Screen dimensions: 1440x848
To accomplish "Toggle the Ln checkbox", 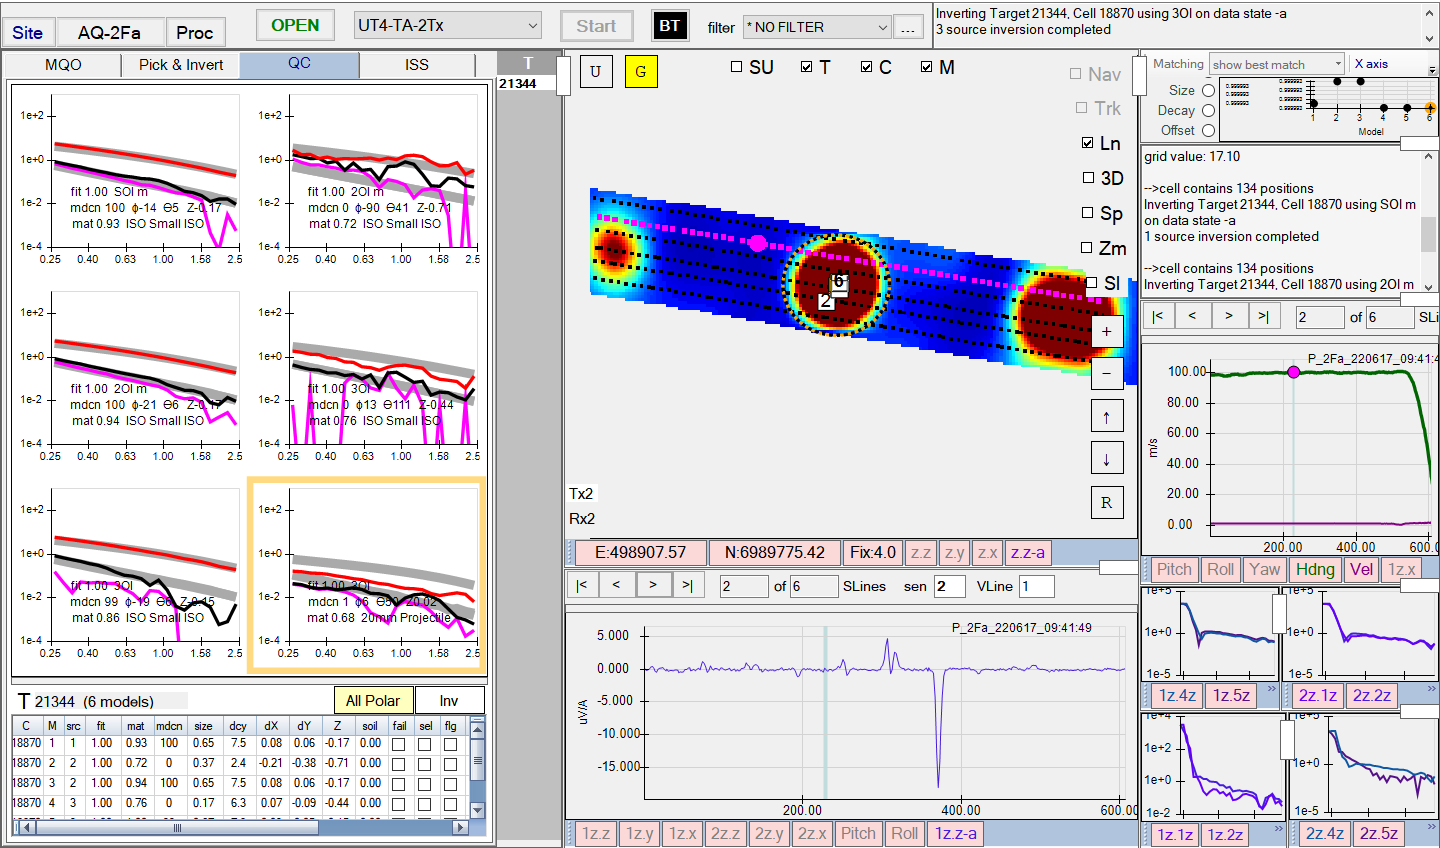I will 1088,143.
